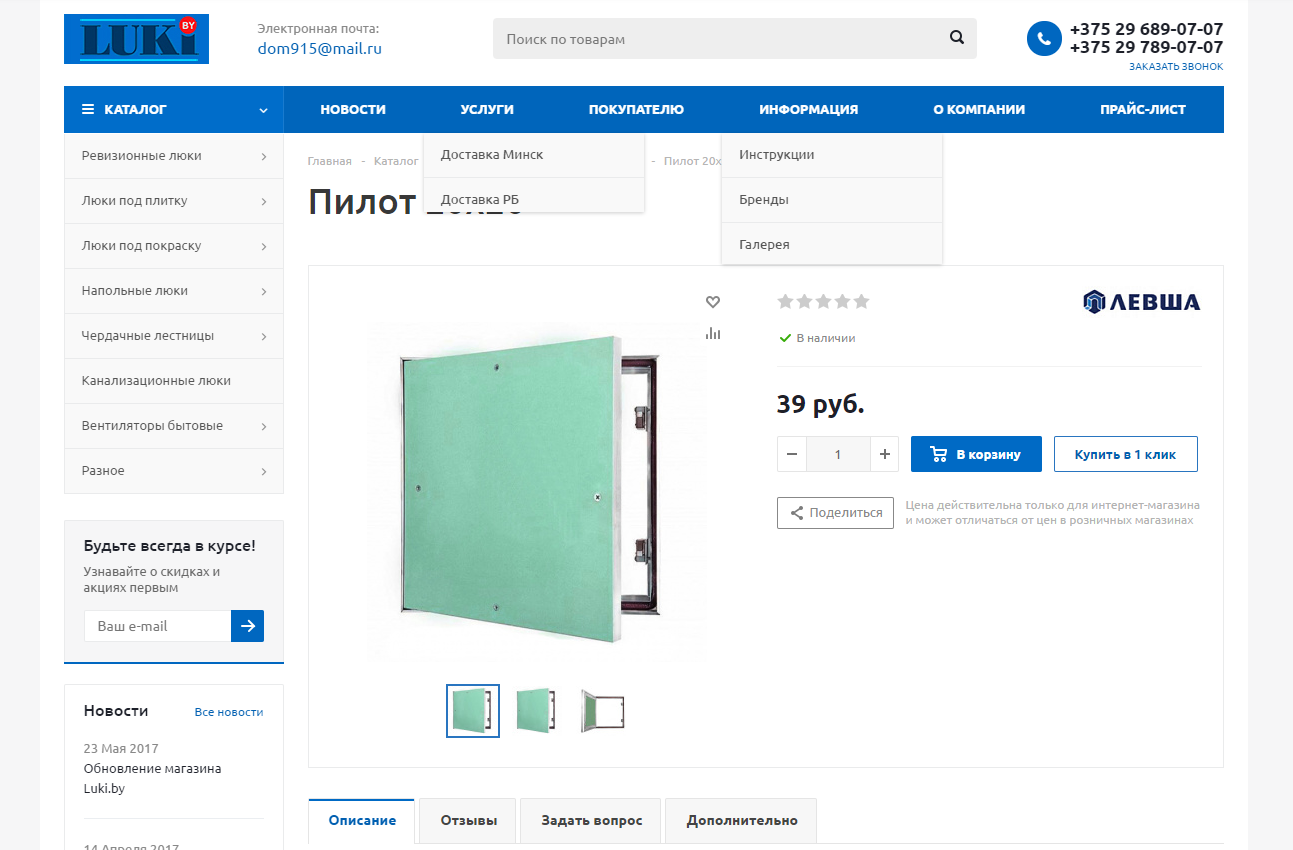Click the compare bar chart icon
This screenshot has height=850, width=1293.
click(713, 333)
